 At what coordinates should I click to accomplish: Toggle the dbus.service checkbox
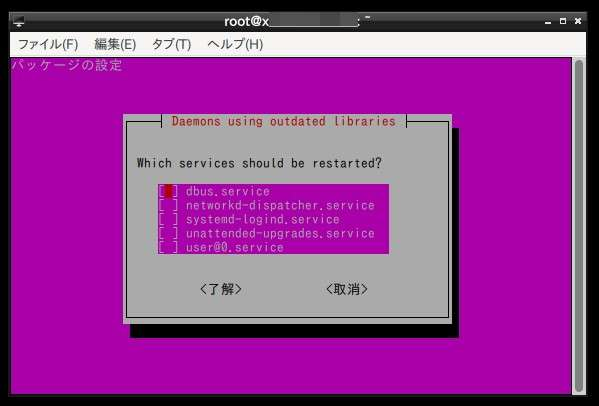coord(168,191)
